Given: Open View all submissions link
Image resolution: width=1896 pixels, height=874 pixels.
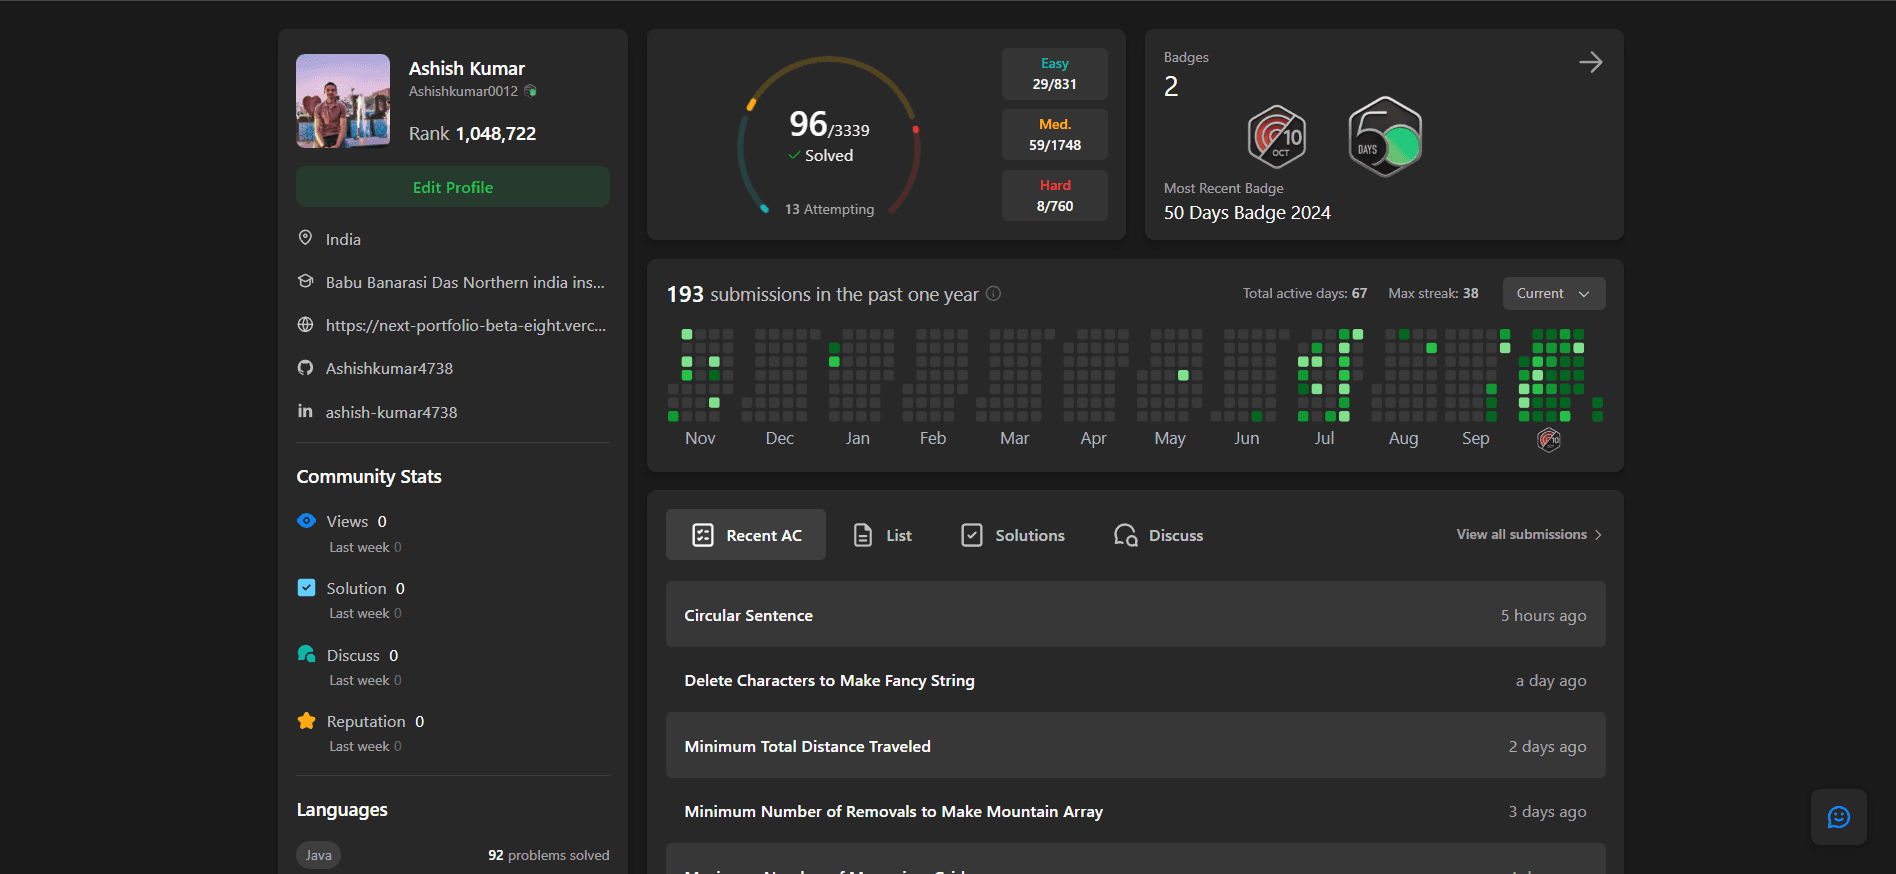Looking at the screenshot, I should (x=1529, y=534).
